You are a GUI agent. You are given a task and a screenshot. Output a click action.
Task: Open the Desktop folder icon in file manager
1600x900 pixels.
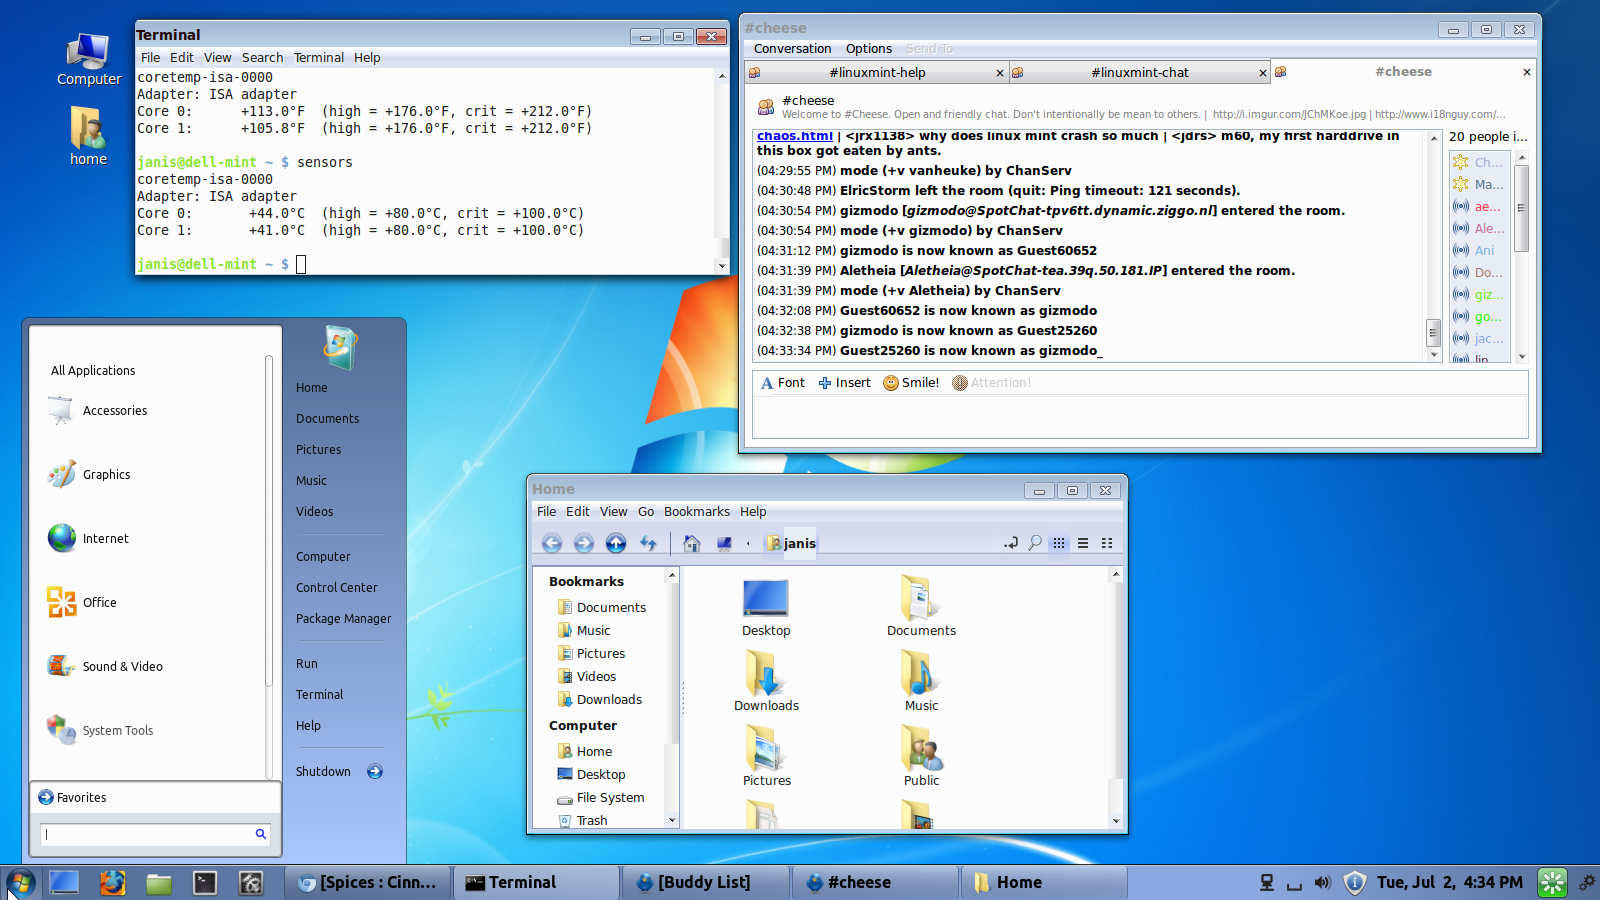[766, 608]
